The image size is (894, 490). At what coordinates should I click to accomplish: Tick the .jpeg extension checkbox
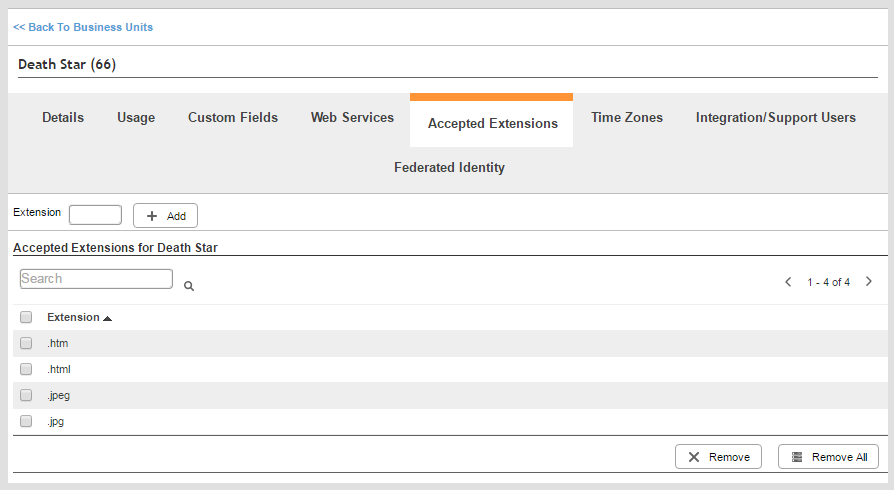26,395
